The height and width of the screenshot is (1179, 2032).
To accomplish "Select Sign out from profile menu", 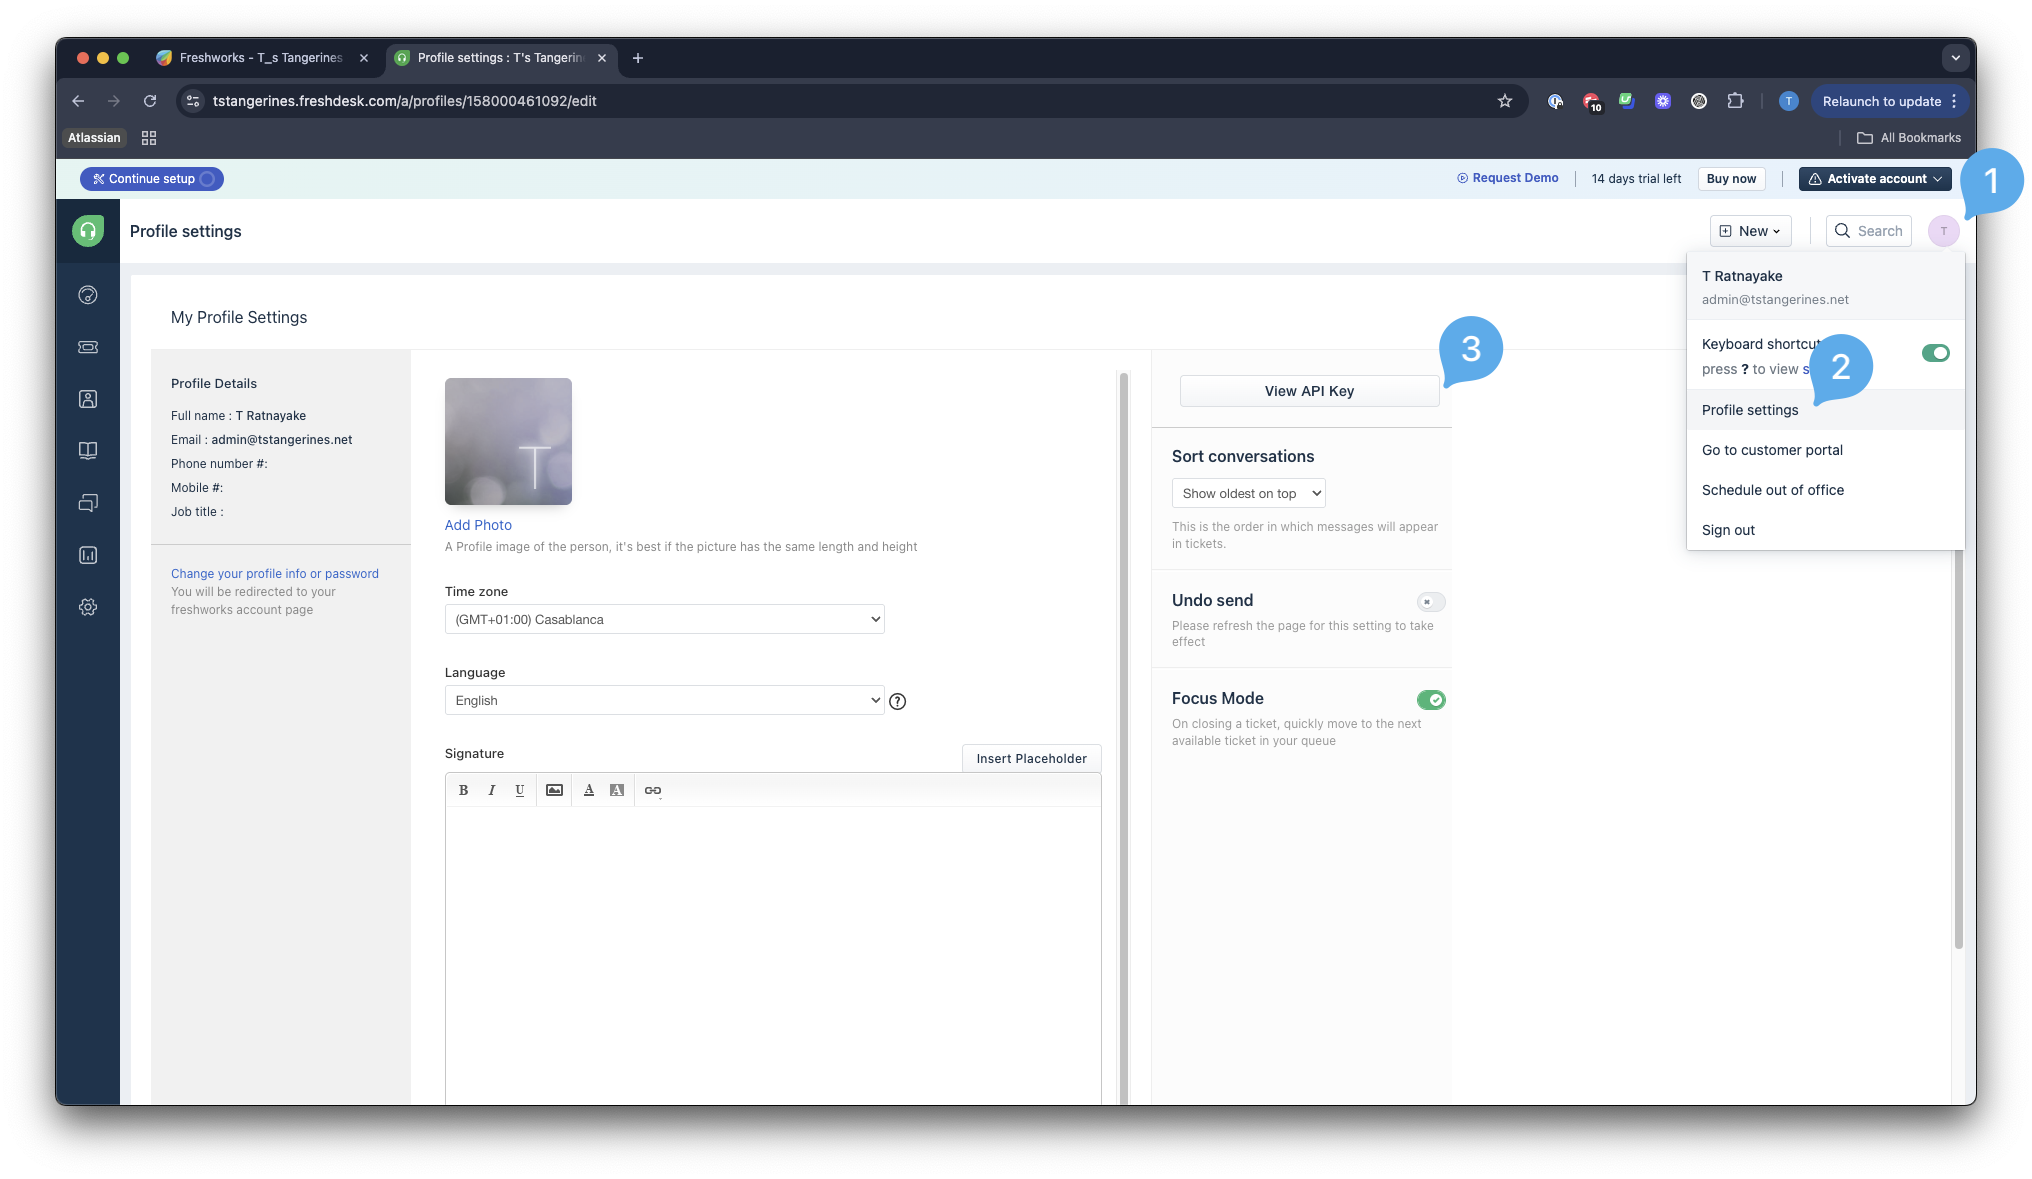I will pyautogui.click(x=1728, y=530).
